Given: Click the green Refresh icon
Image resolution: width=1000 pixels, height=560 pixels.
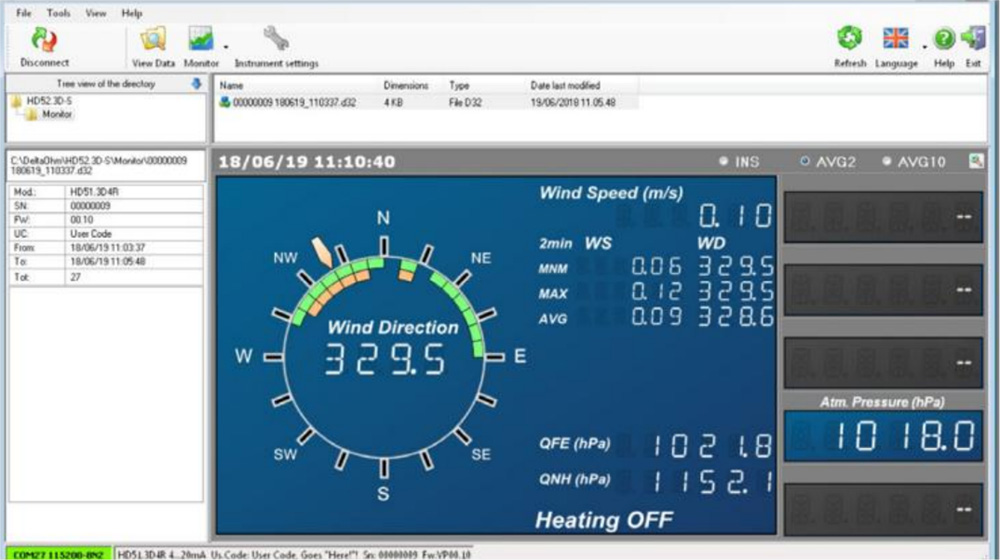Looking at the screenshot, I should click(x=849, y=38).
